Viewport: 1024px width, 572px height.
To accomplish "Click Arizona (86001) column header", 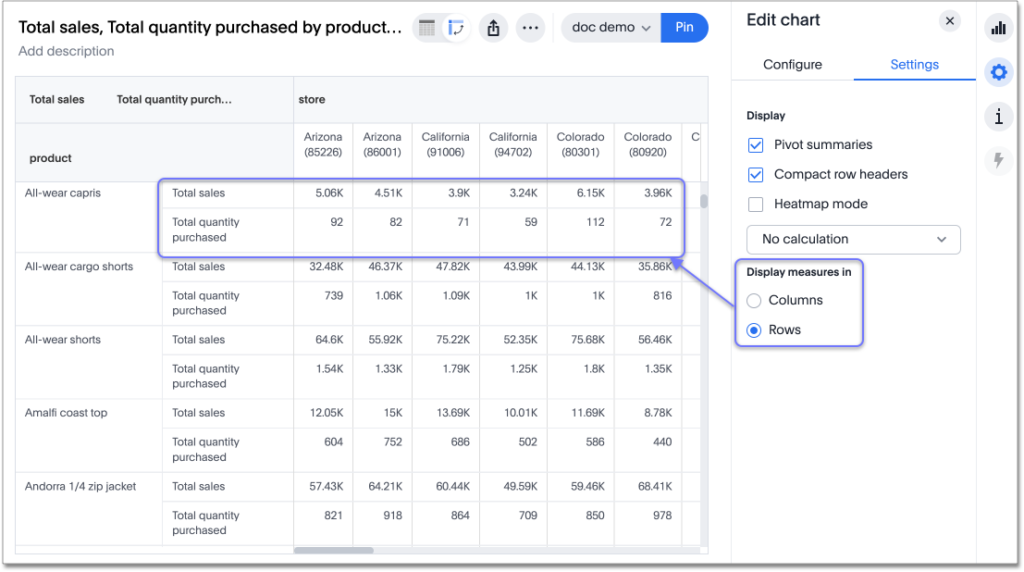I will [x=382, y=144].
